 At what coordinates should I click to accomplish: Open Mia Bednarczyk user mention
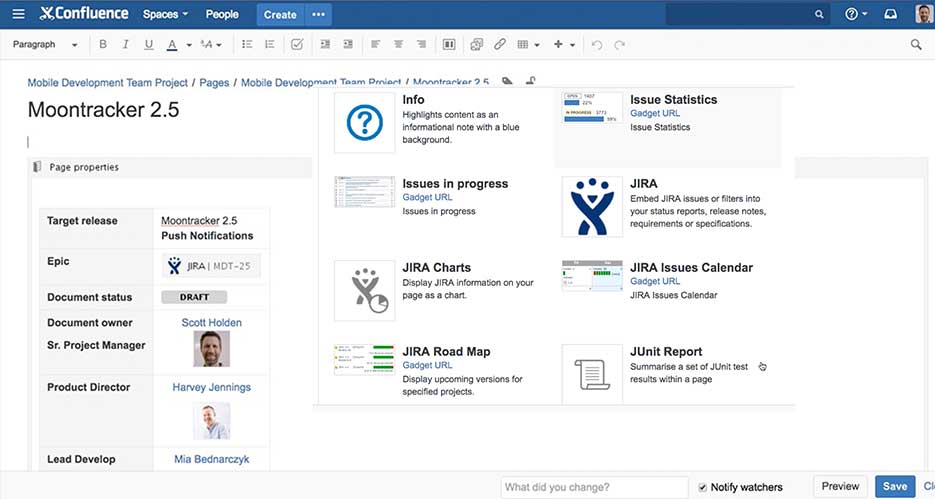click(x=211, y=460)
